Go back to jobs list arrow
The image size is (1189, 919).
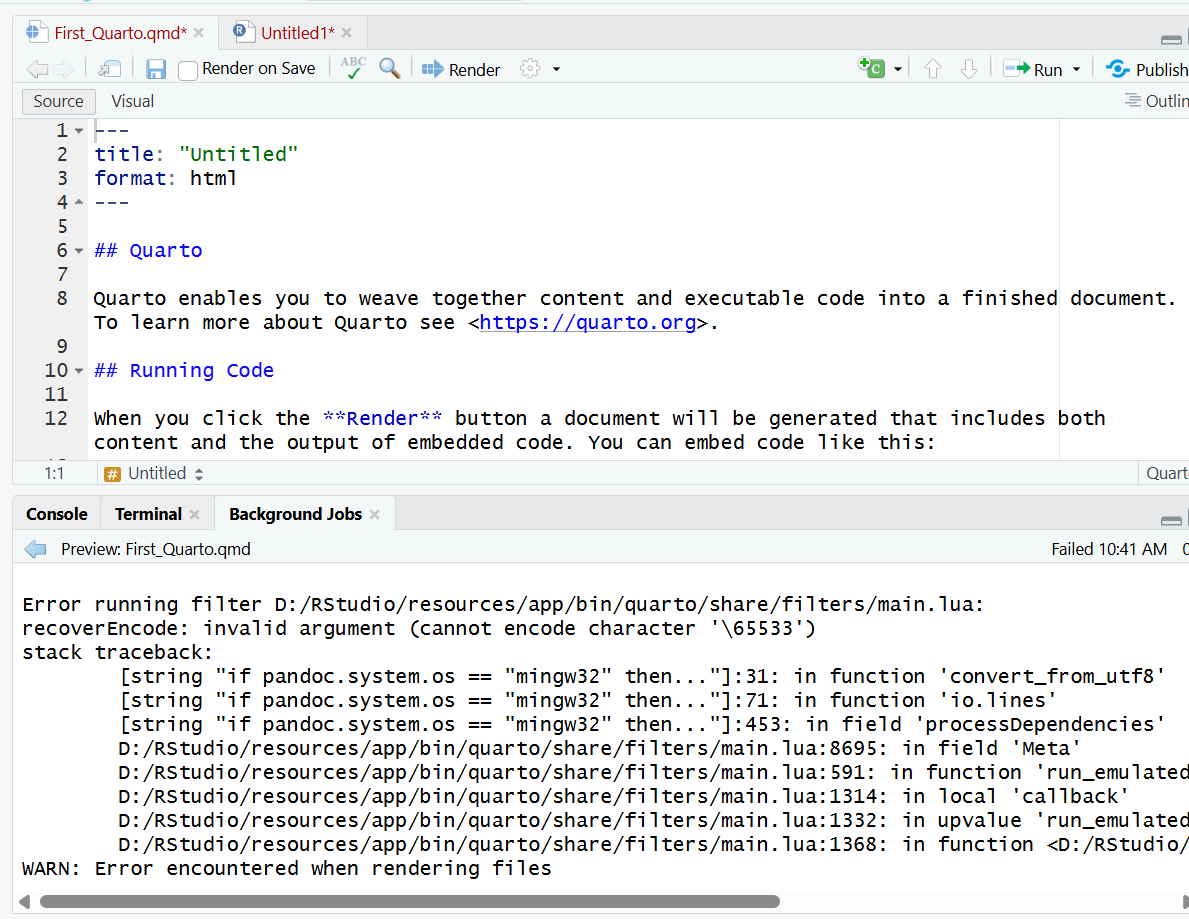[x=36, y=549]
